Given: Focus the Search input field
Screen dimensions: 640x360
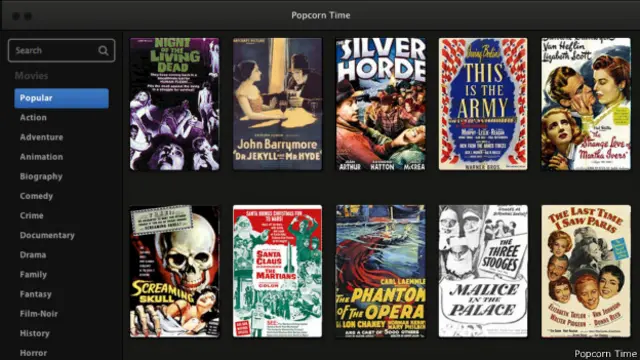Looking at the screenshot, I should pyautogui.click(x=61, y=51).
